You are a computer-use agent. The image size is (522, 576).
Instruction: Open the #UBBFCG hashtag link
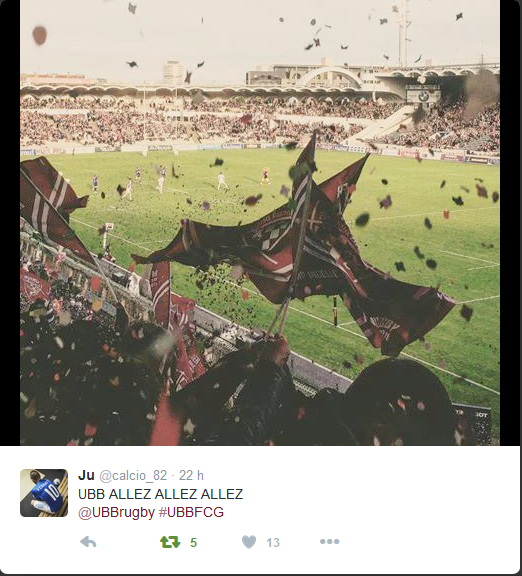[x=191, y=512]
